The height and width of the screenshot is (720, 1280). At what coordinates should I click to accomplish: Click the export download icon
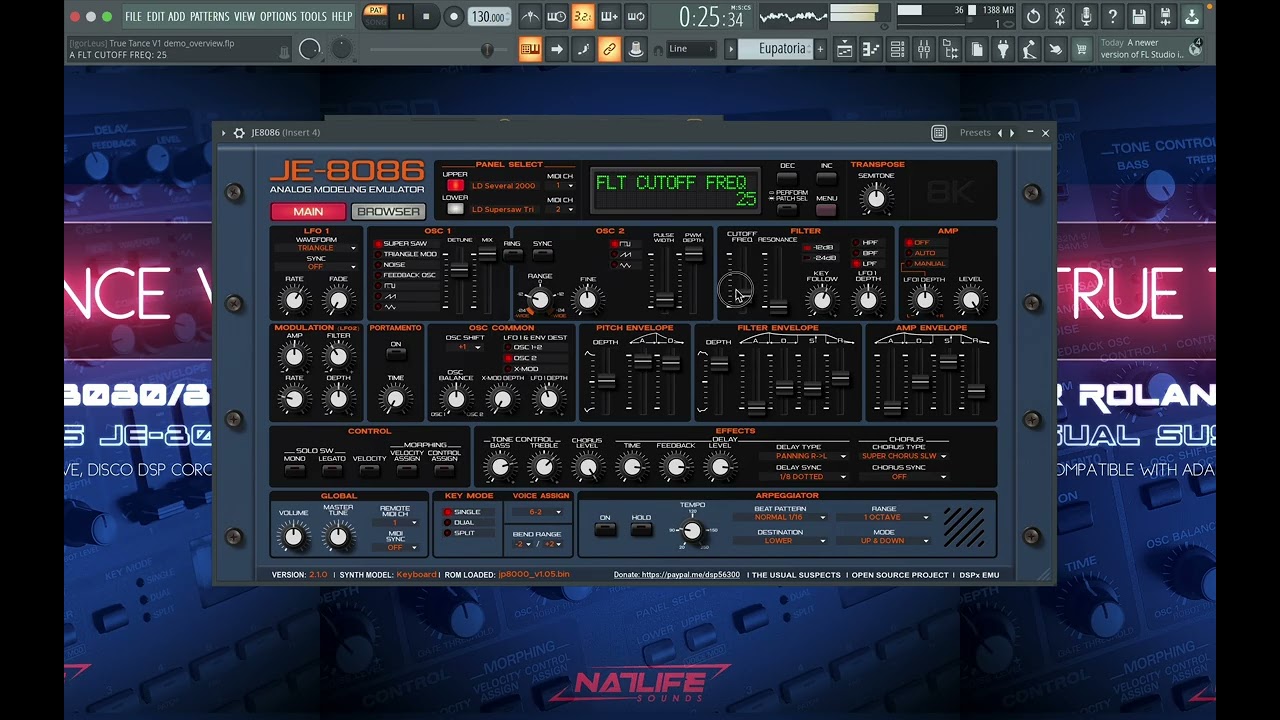pos(1192,17)
